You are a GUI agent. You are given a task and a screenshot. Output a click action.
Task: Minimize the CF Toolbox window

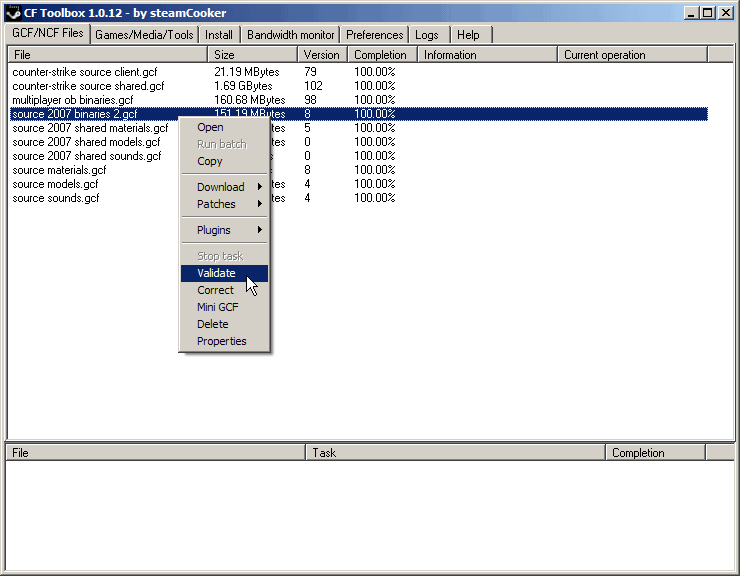click(x=691, y=13)
